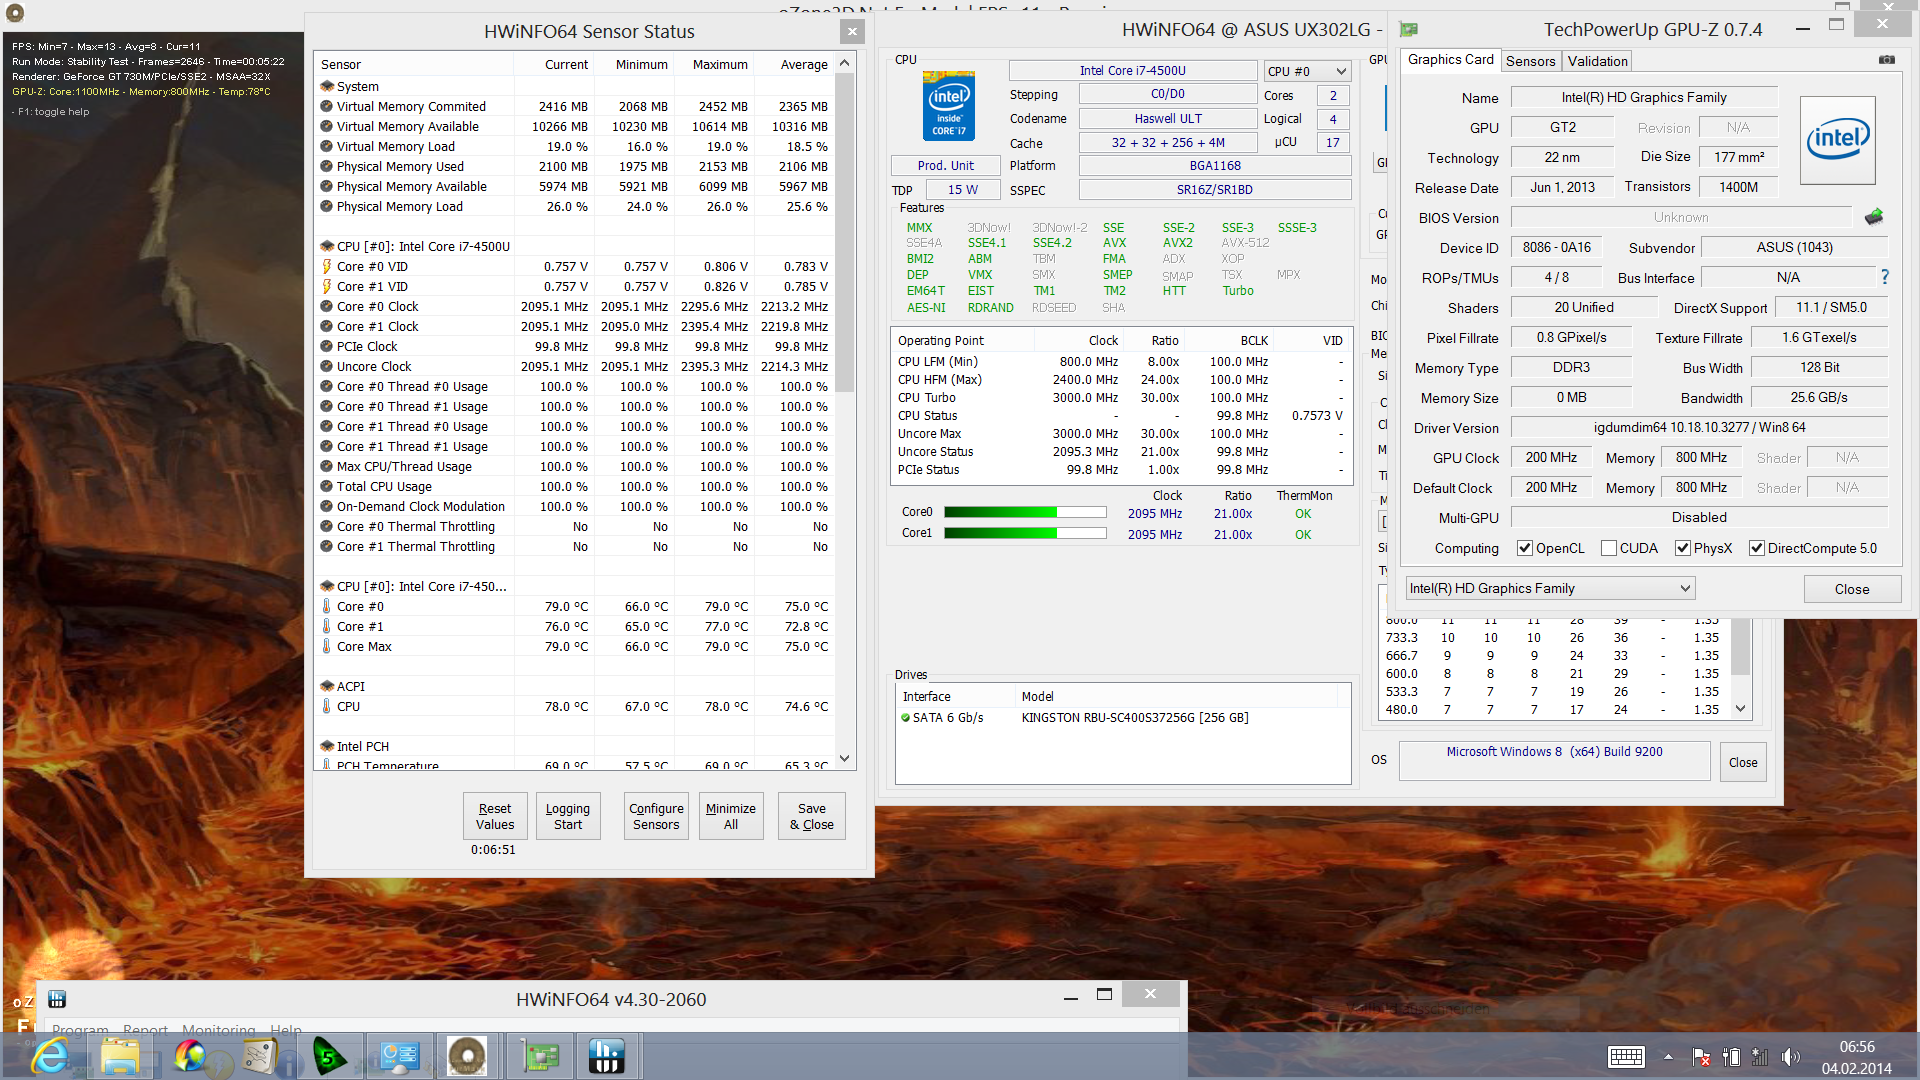Click GPU-Z graphics card taskbar icon
The image size is (1920, 1080).
541,1056
